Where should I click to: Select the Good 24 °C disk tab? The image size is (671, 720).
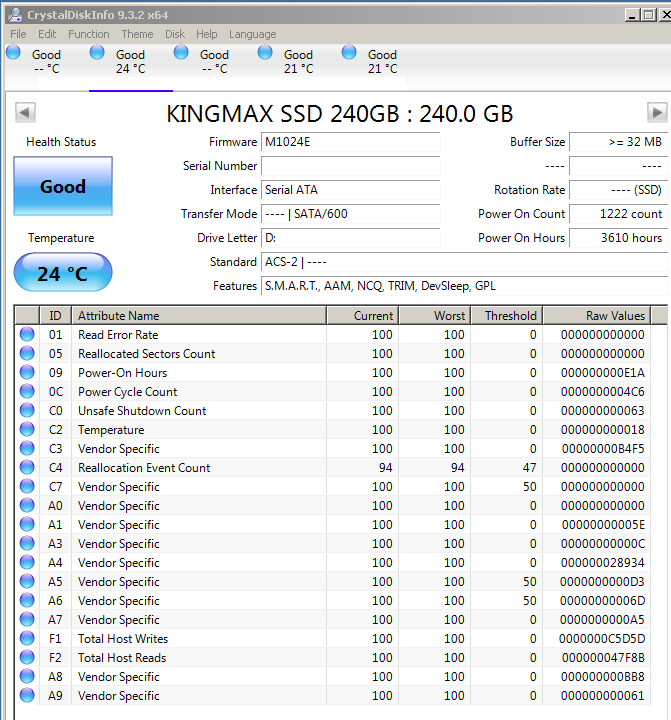tap(130, 62)
